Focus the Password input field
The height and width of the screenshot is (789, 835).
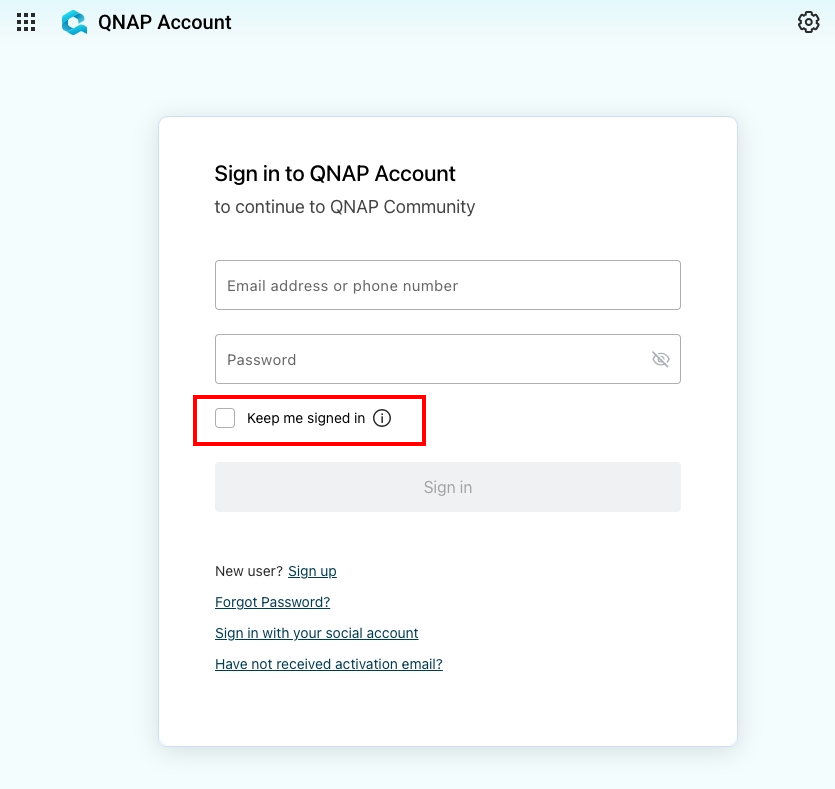(448, 359)
